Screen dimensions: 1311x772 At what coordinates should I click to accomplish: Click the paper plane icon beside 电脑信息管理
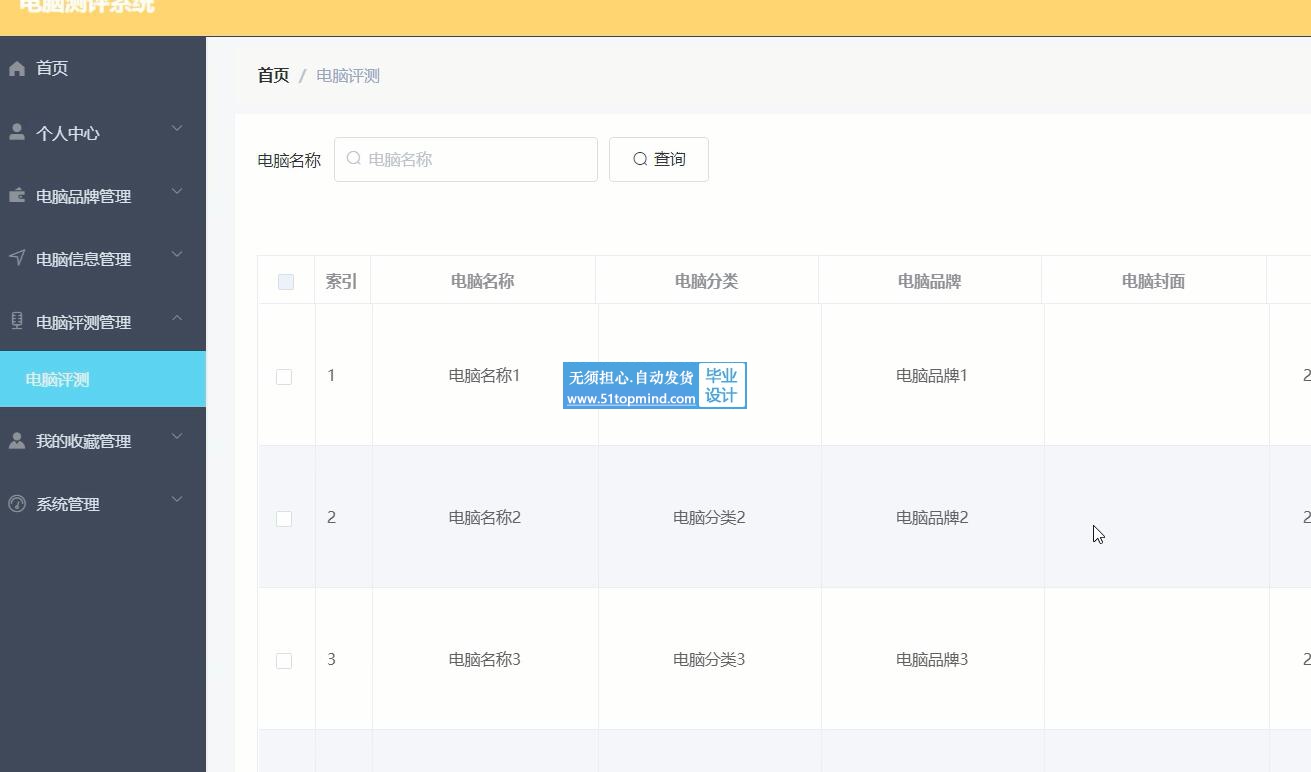tap(17, 258)
